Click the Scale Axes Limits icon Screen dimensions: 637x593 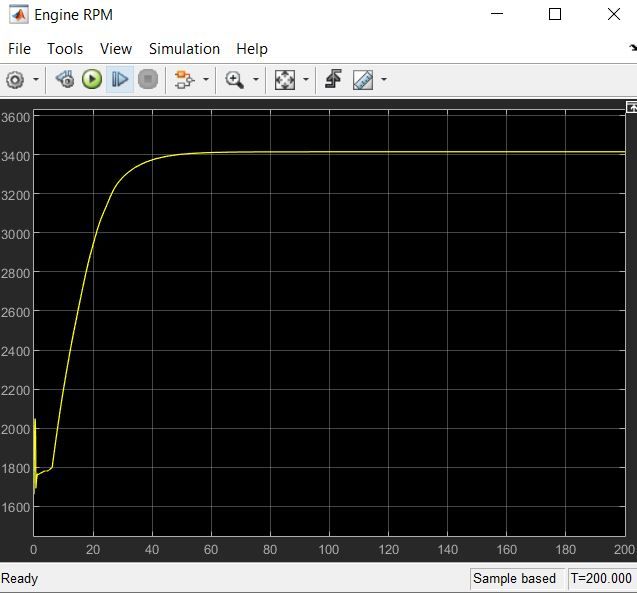click(x=285, y=80)
